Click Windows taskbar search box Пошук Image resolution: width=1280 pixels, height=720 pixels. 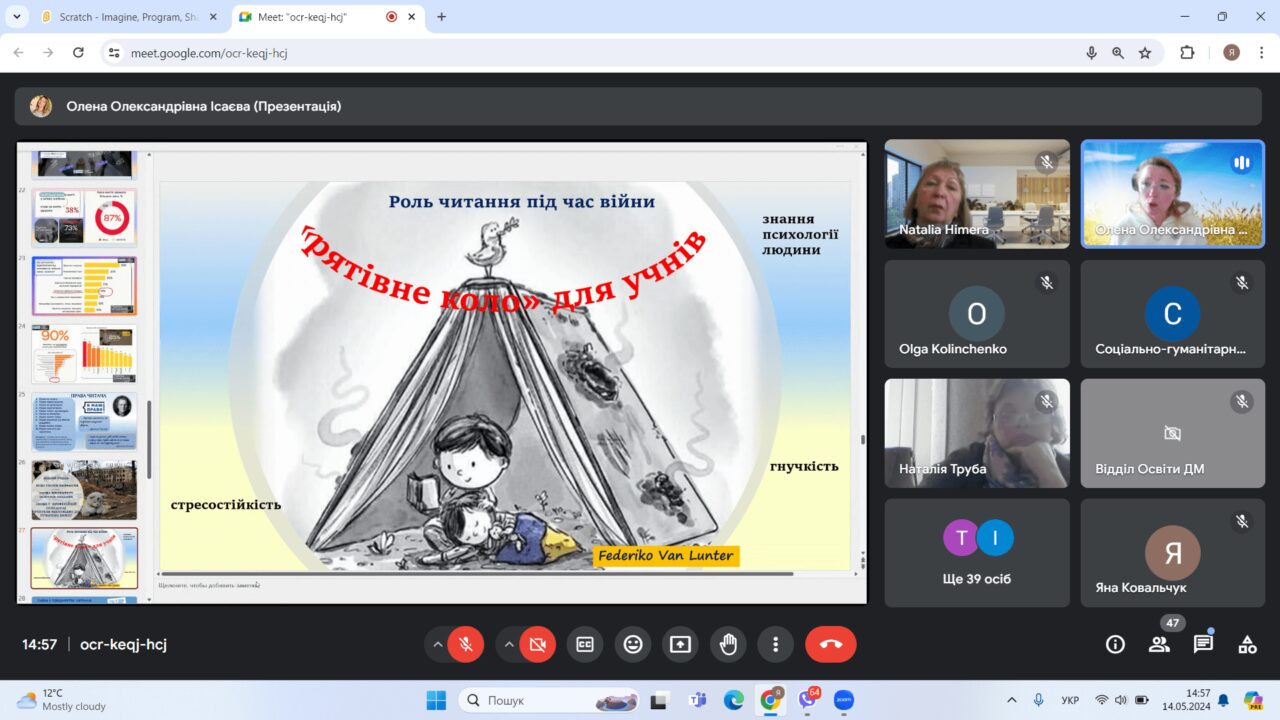pyautogui.click(x=549, y=700)
